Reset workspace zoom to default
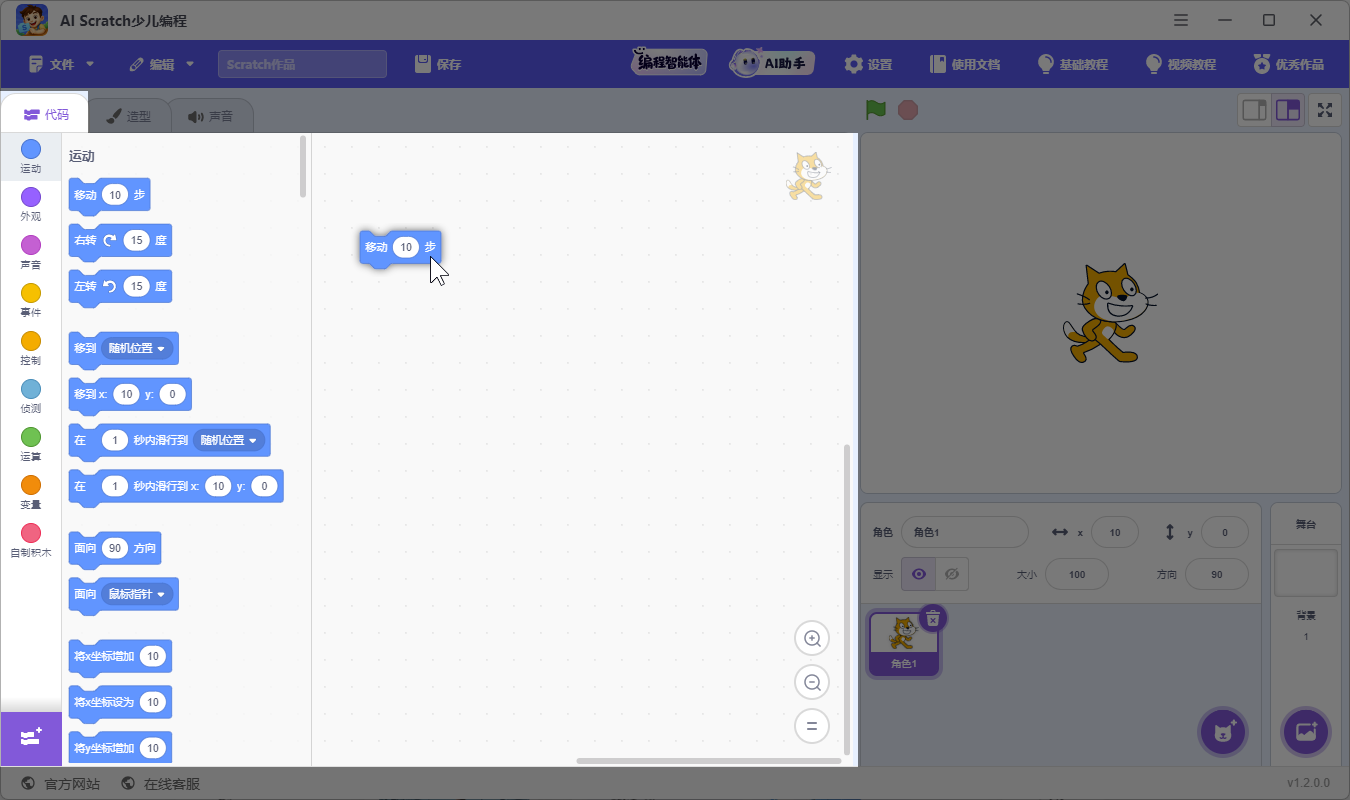Screen dimensions: 1350x800 click(x=812, y=726)
